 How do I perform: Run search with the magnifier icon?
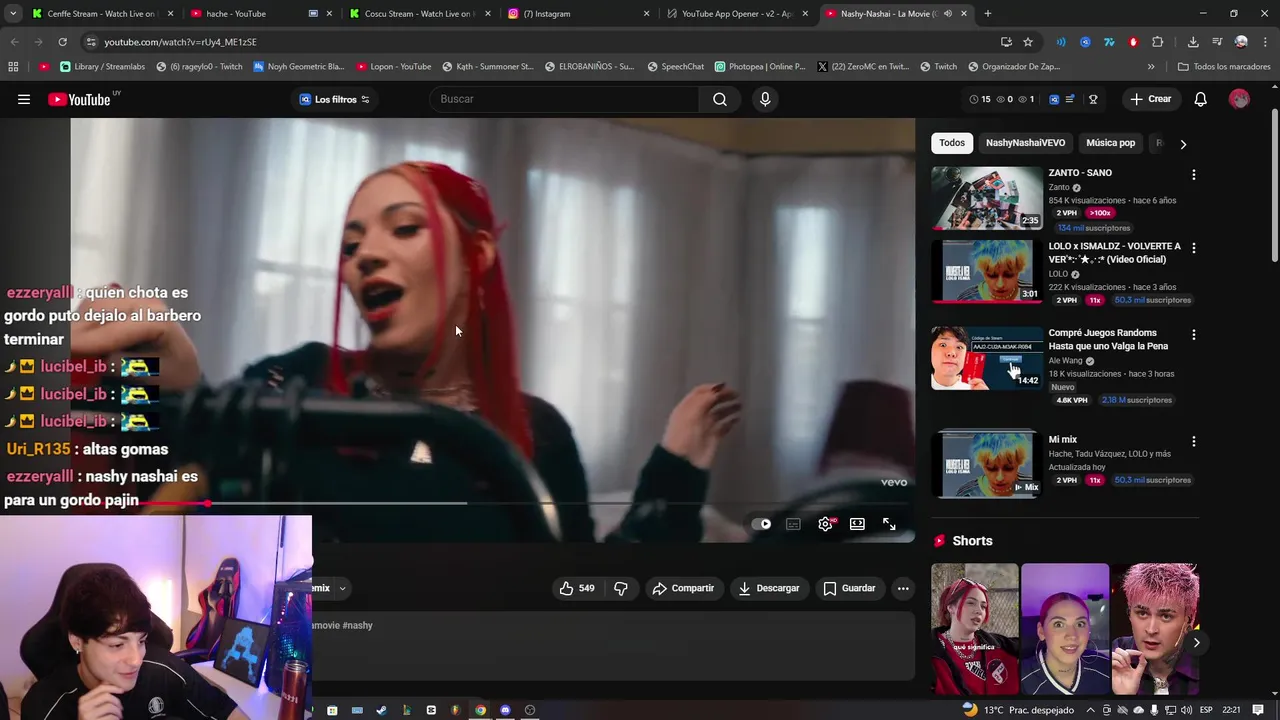click(x=720, y=99)
